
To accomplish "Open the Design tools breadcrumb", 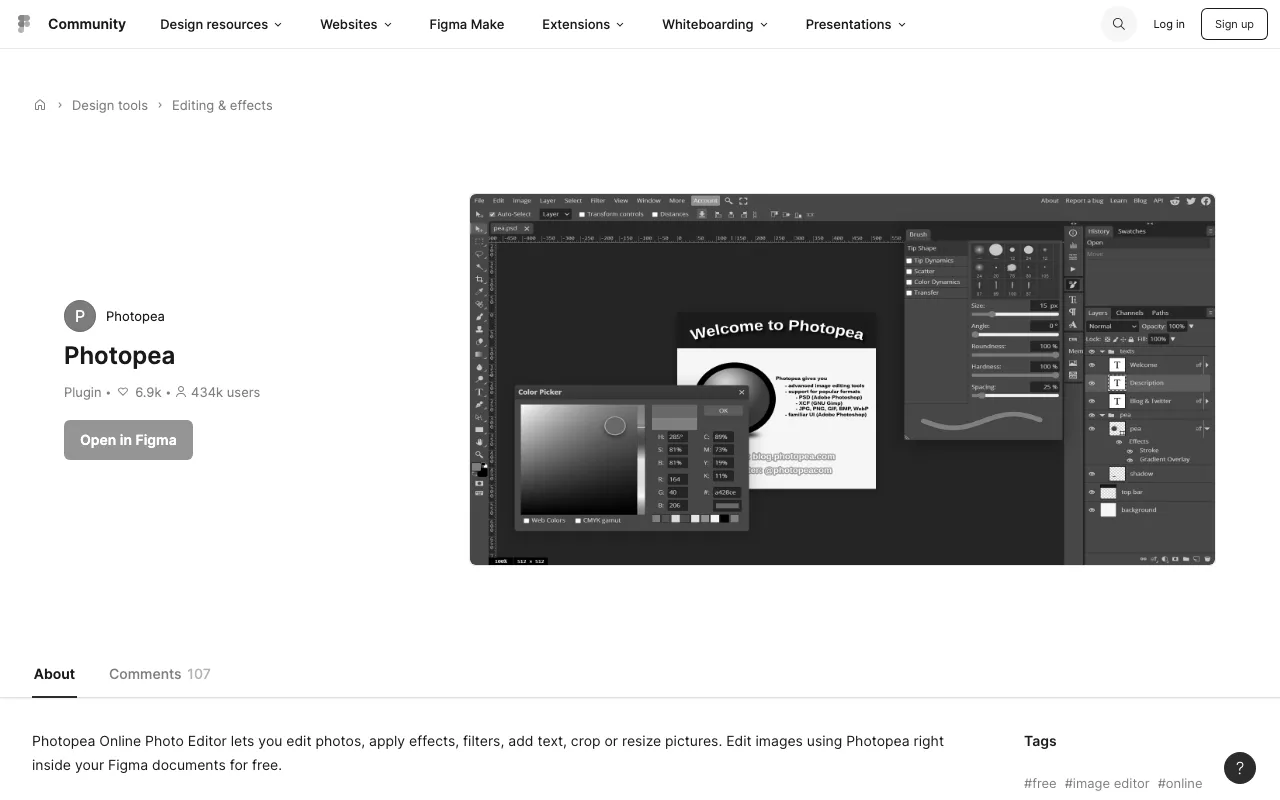I will [x=110, y=105].
